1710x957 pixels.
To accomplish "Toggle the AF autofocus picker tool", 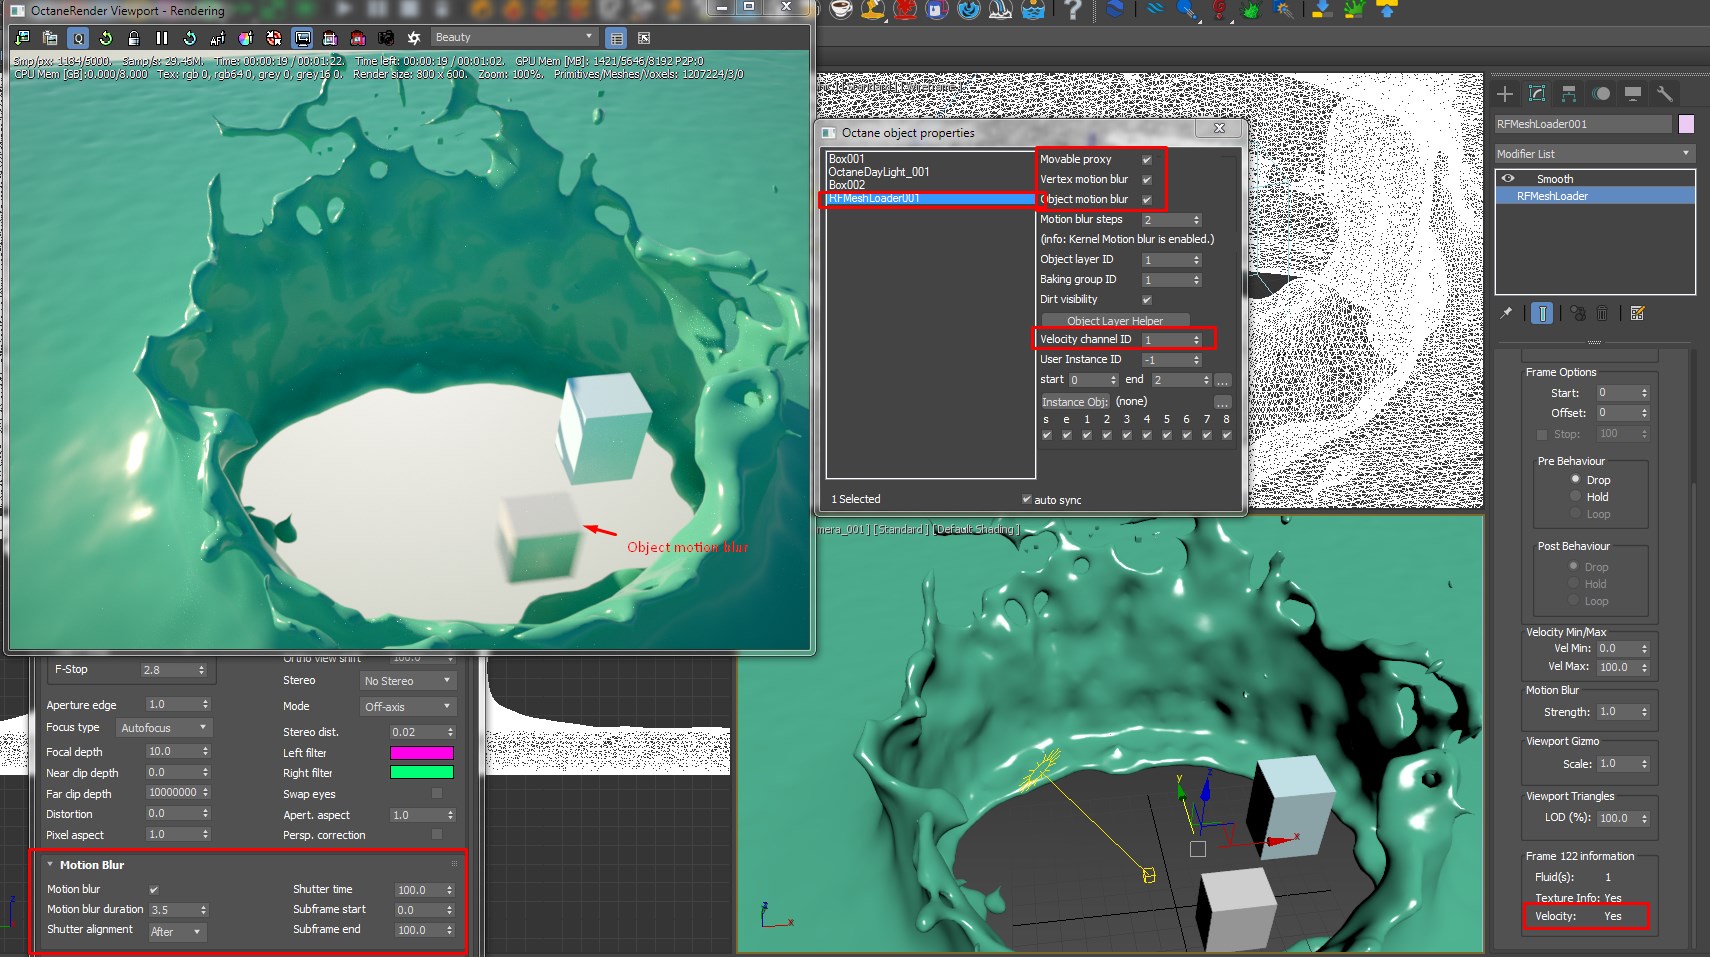I will [x=218, y=38].
